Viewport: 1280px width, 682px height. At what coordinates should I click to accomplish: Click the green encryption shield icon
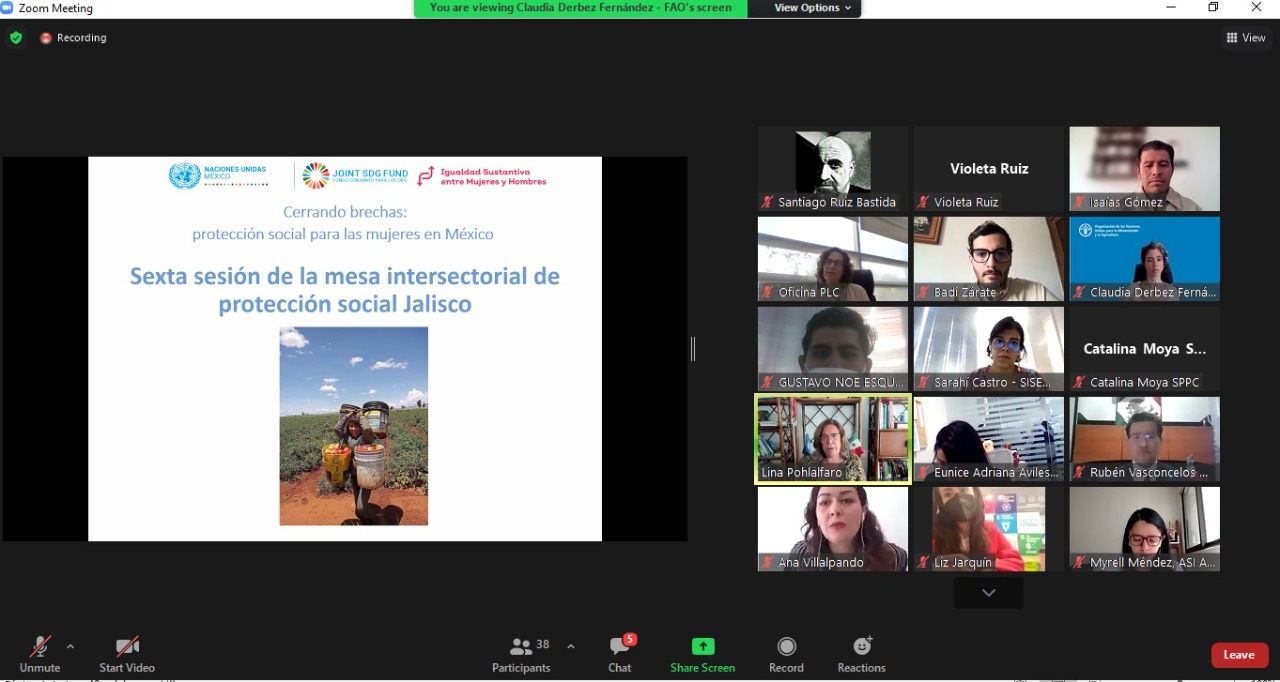[15, 38]
